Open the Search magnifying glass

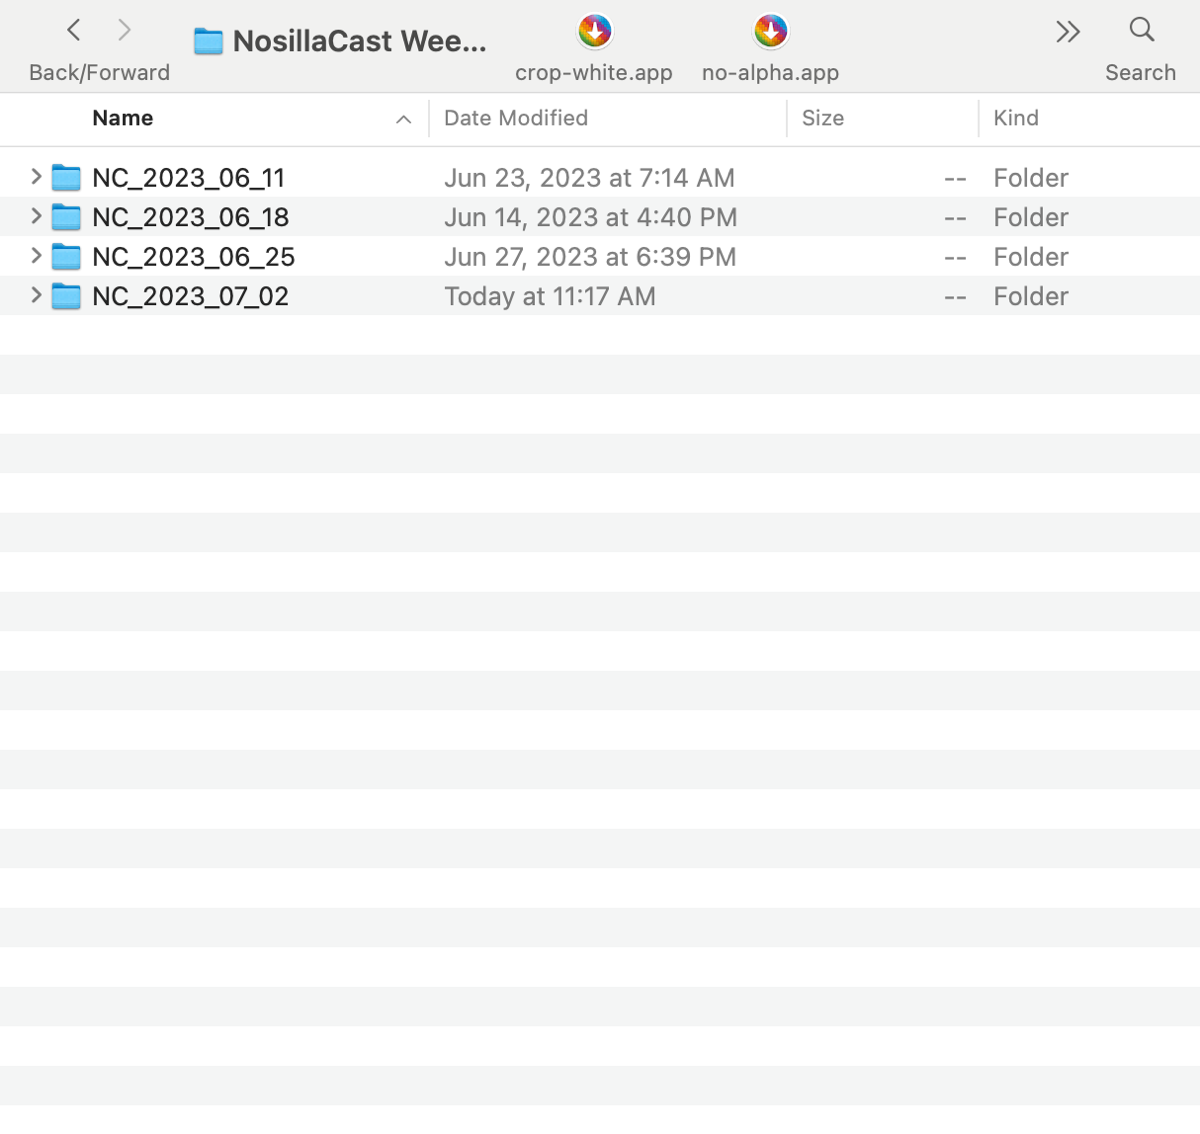click(1141, 30)
